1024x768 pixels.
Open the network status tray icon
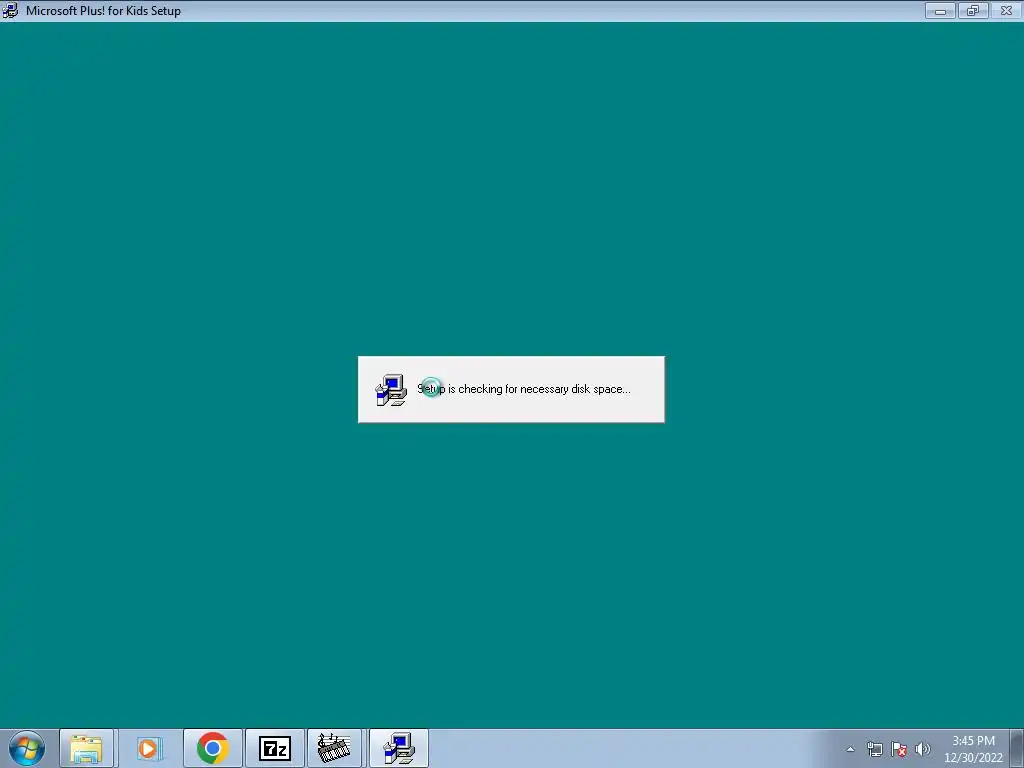point(874,749)
